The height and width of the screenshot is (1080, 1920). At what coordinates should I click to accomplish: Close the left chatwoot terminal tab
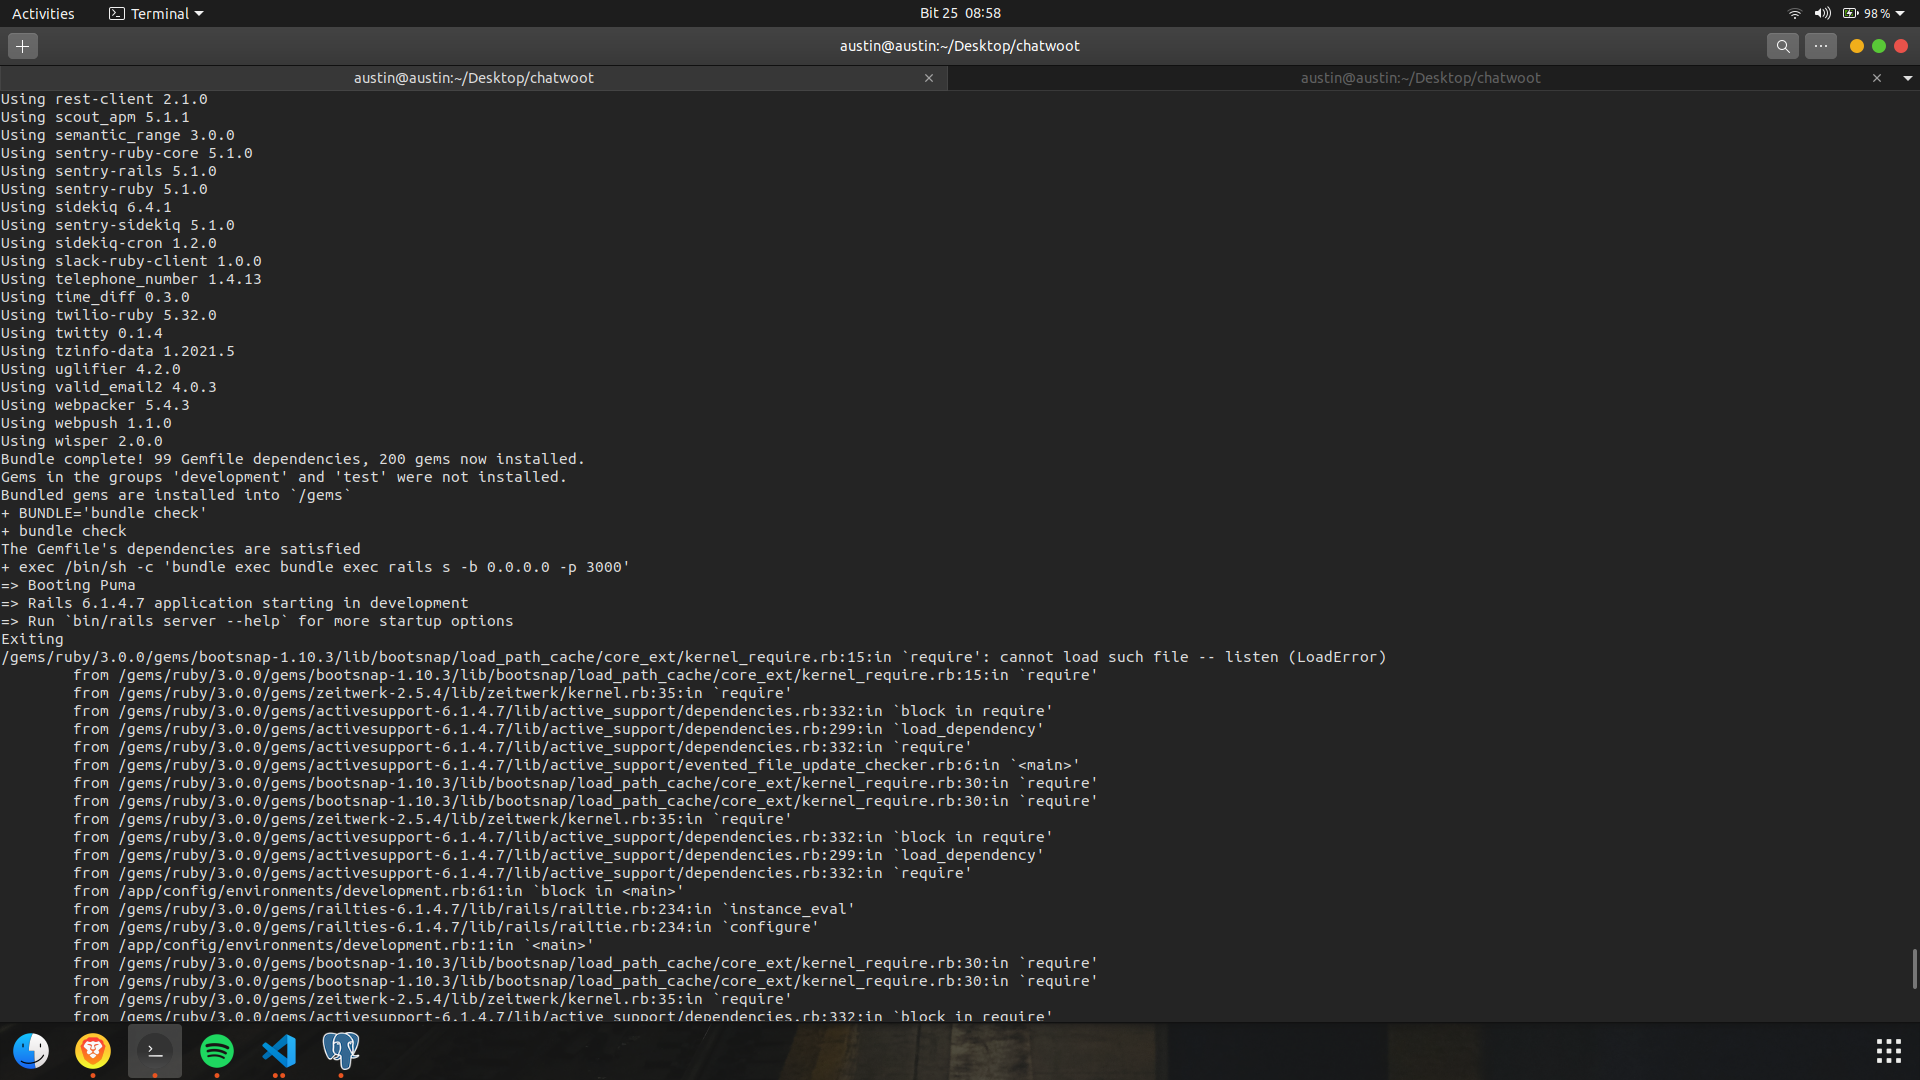[x=929, y=78]
